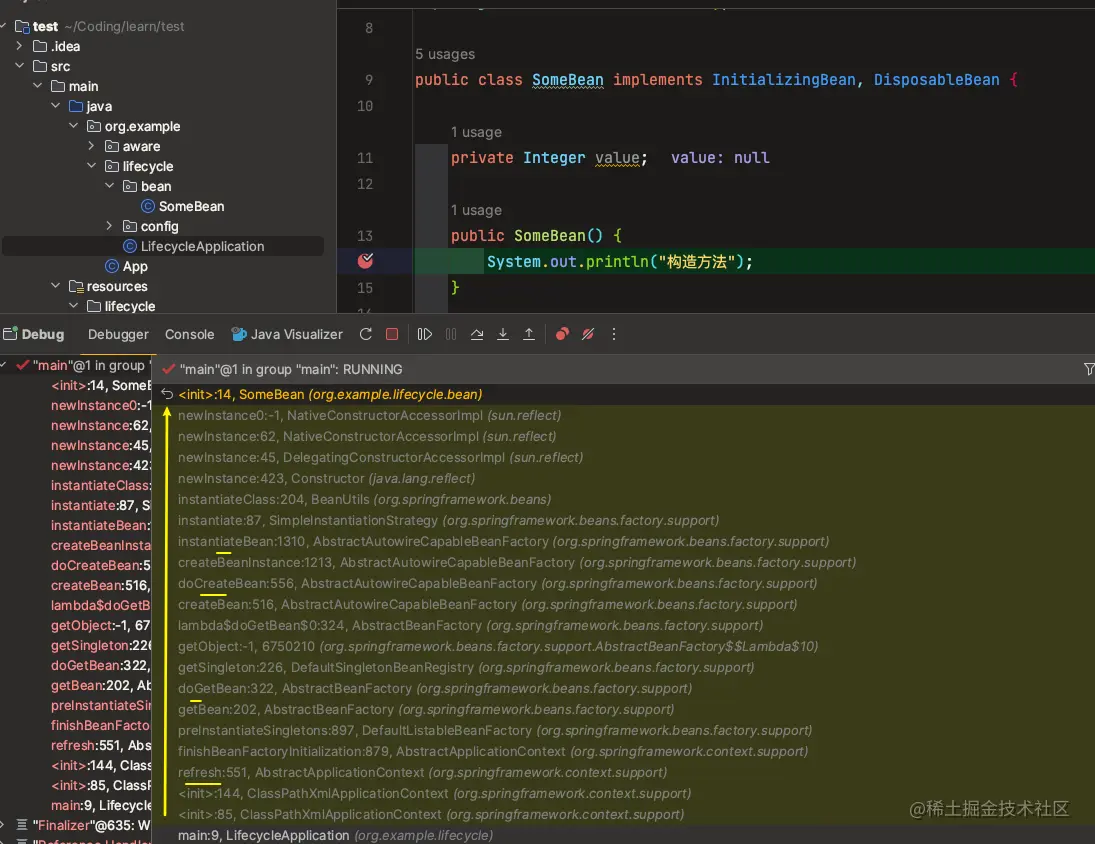
Task: Expand the config package
Action: [x=110, y=226]
